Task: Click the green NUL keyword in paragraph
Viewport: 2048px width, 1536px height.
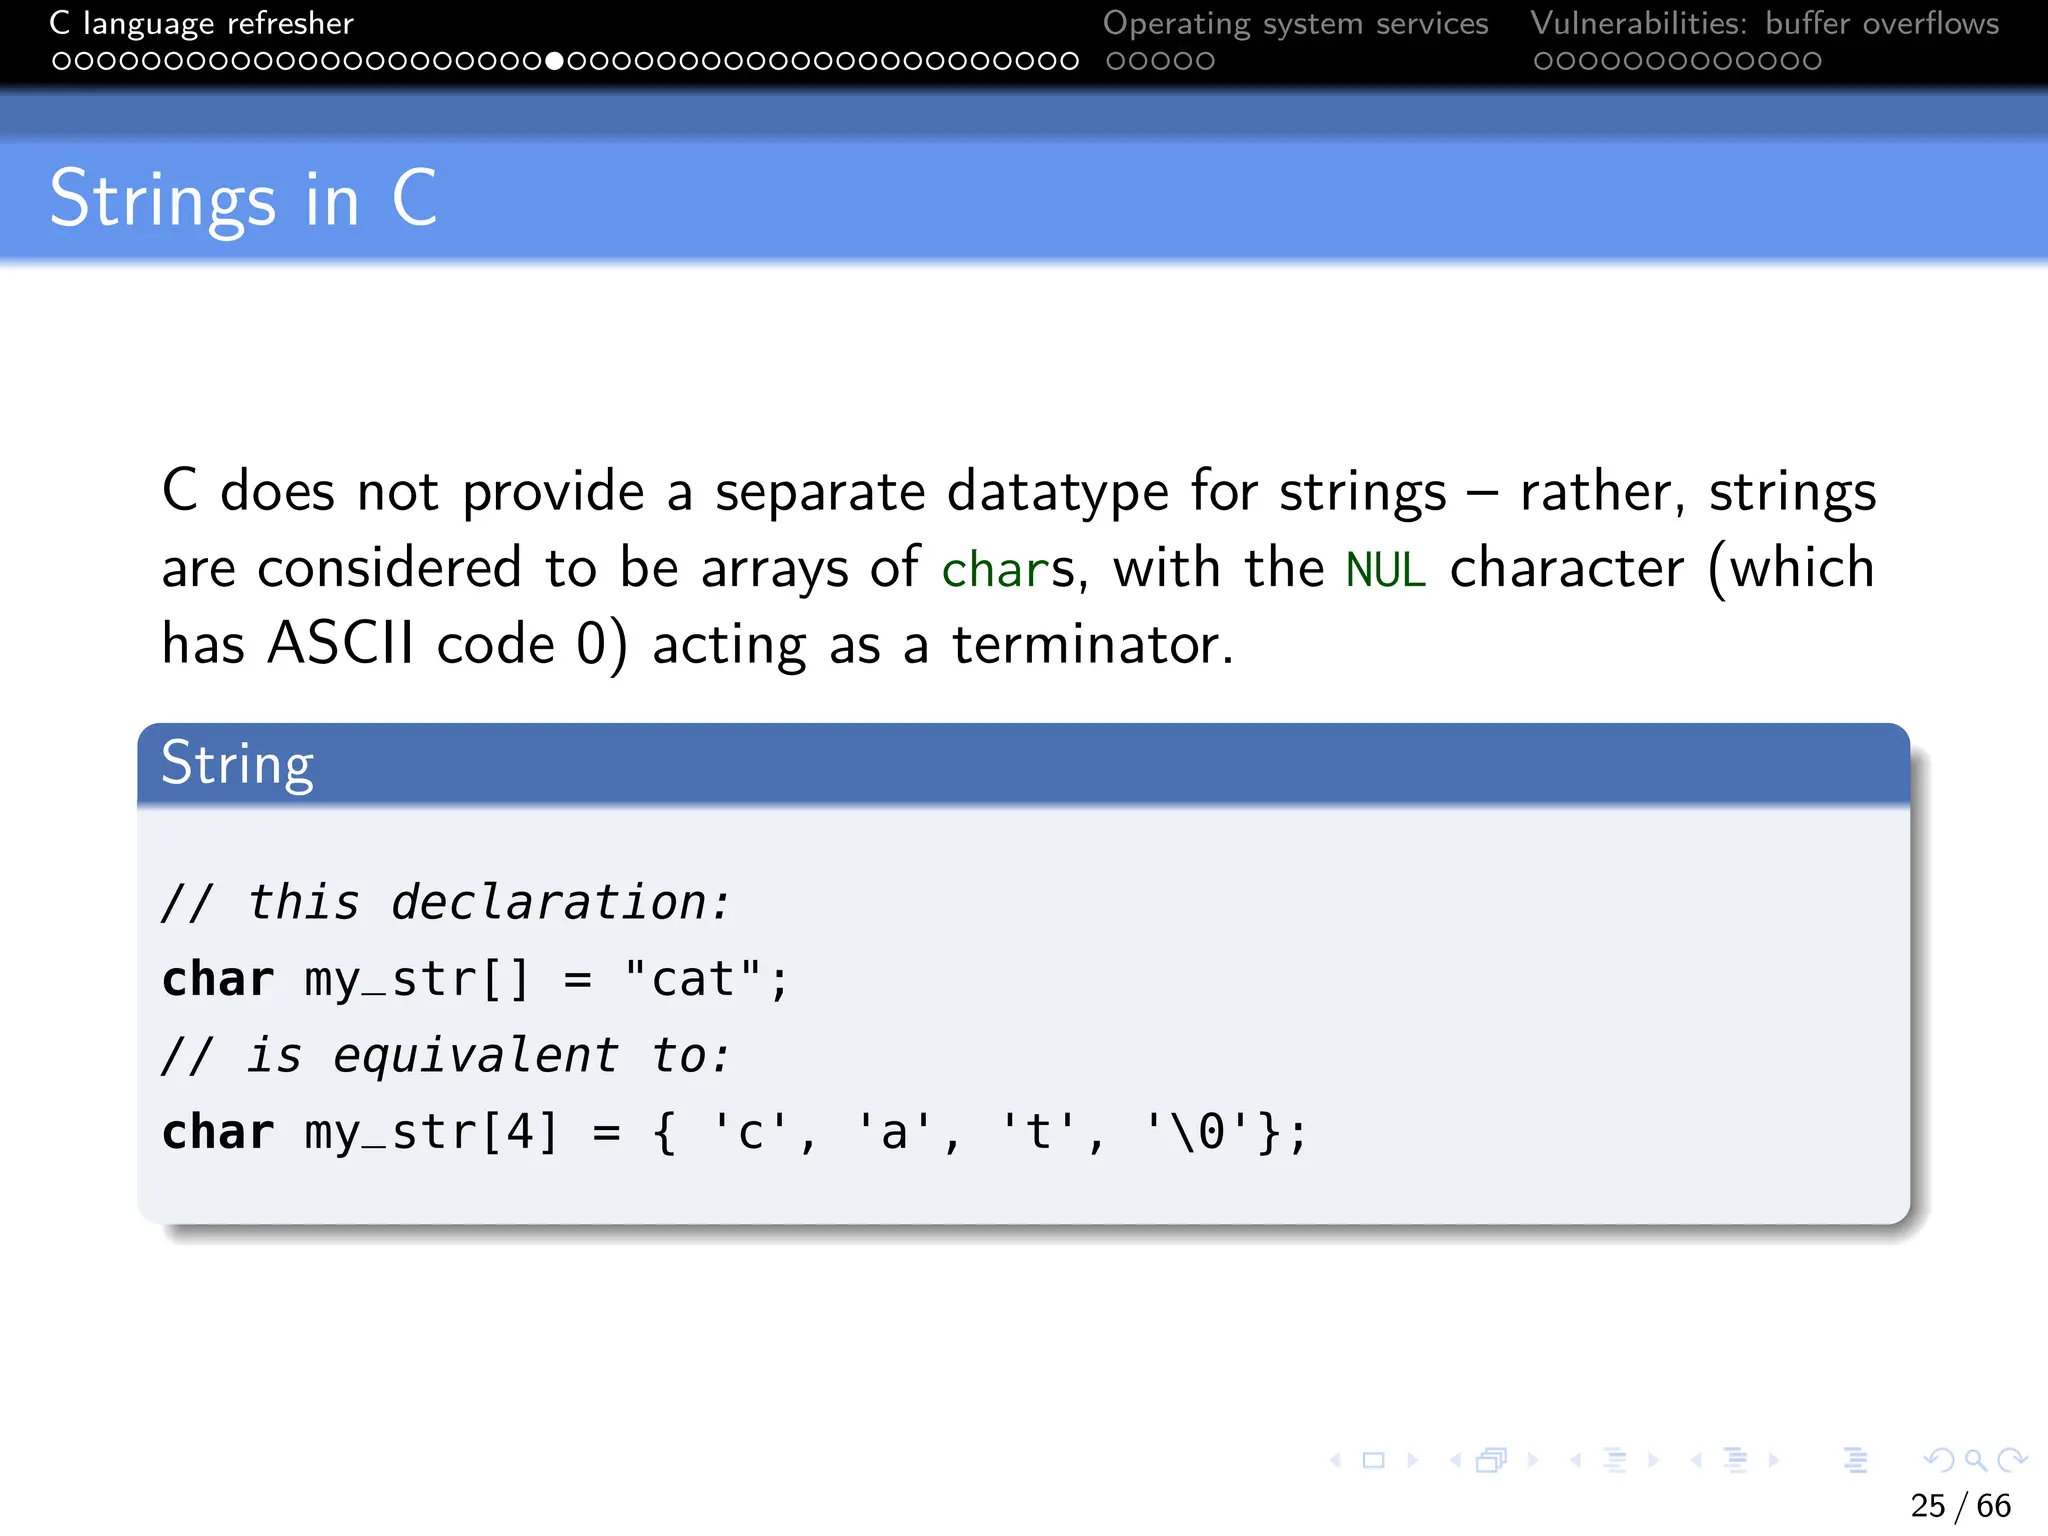Action: [1385, 569]
